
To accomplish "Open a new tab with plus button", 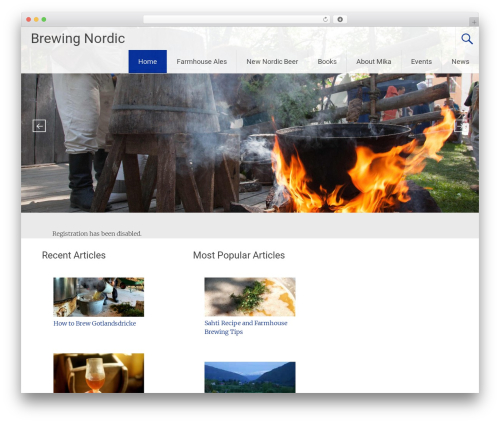I will click(x=474, y=22).
